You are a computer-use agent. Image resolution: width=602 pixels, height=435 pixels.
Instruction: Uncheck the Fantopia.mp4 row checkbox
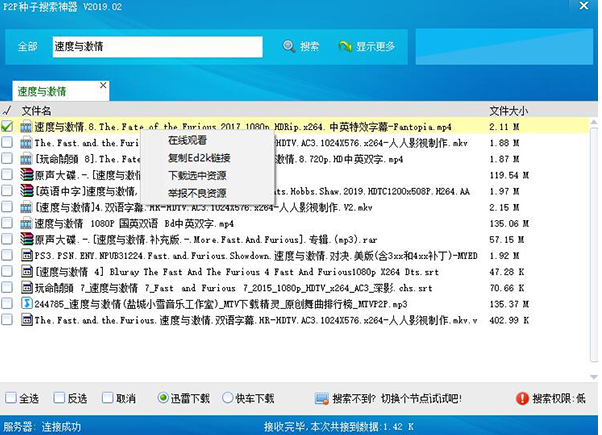[7, 126]
